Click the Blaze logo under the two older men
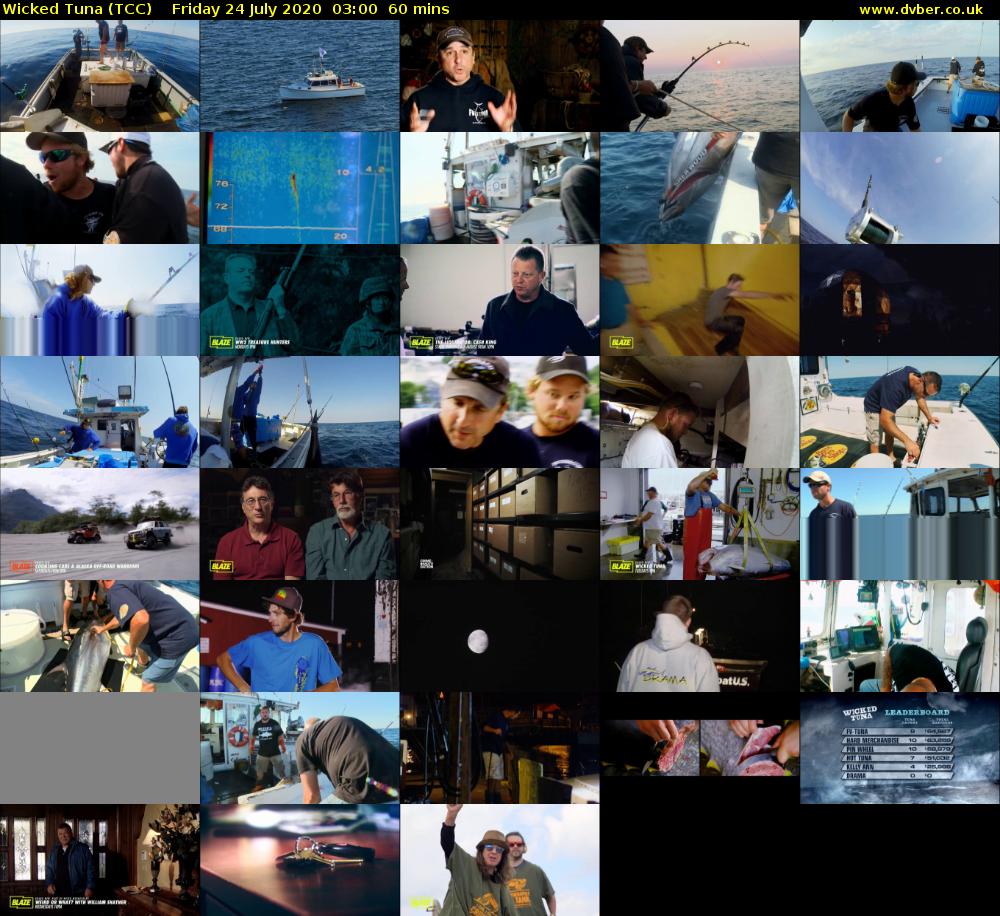The image size is (1000, 916). 221,566
